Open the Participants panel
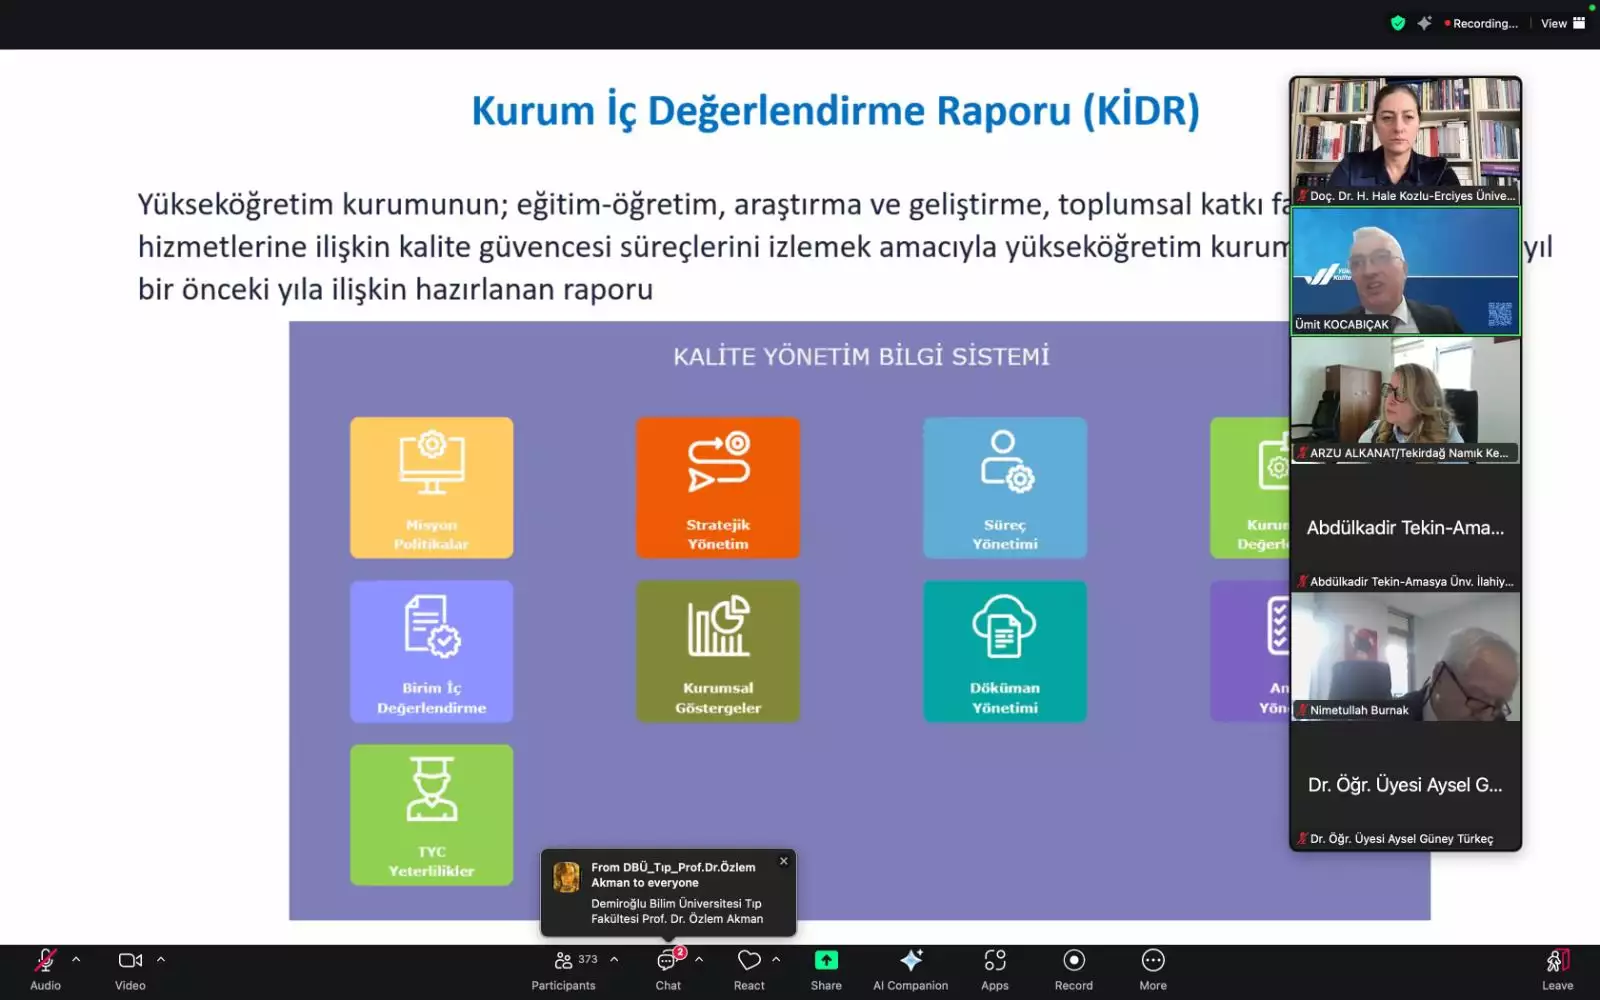 [x=564, y=961]
